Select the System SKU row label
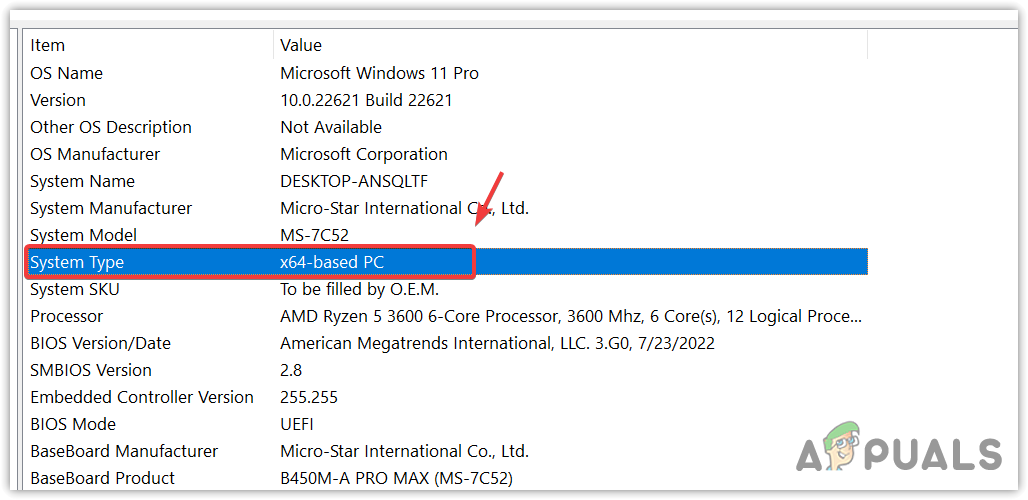1028x500 pixels. [x=72, y=289]
